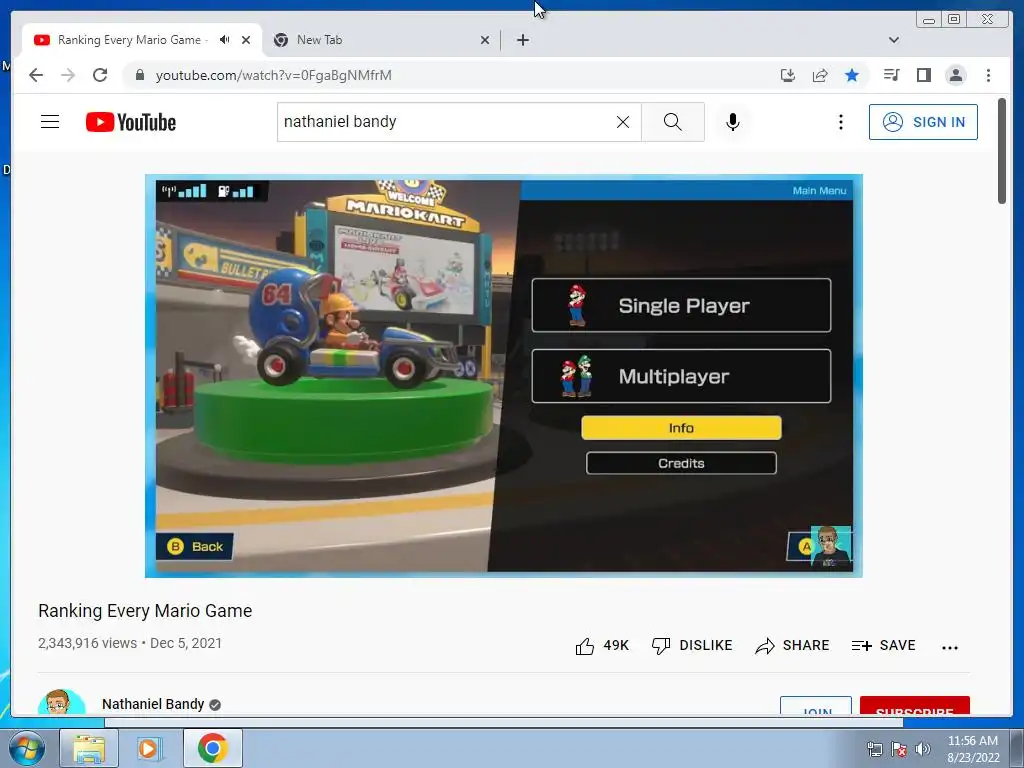Viewport: 1024px width, 768px height.
Task: Click the padlock site info icon
Action: [139, 75]
